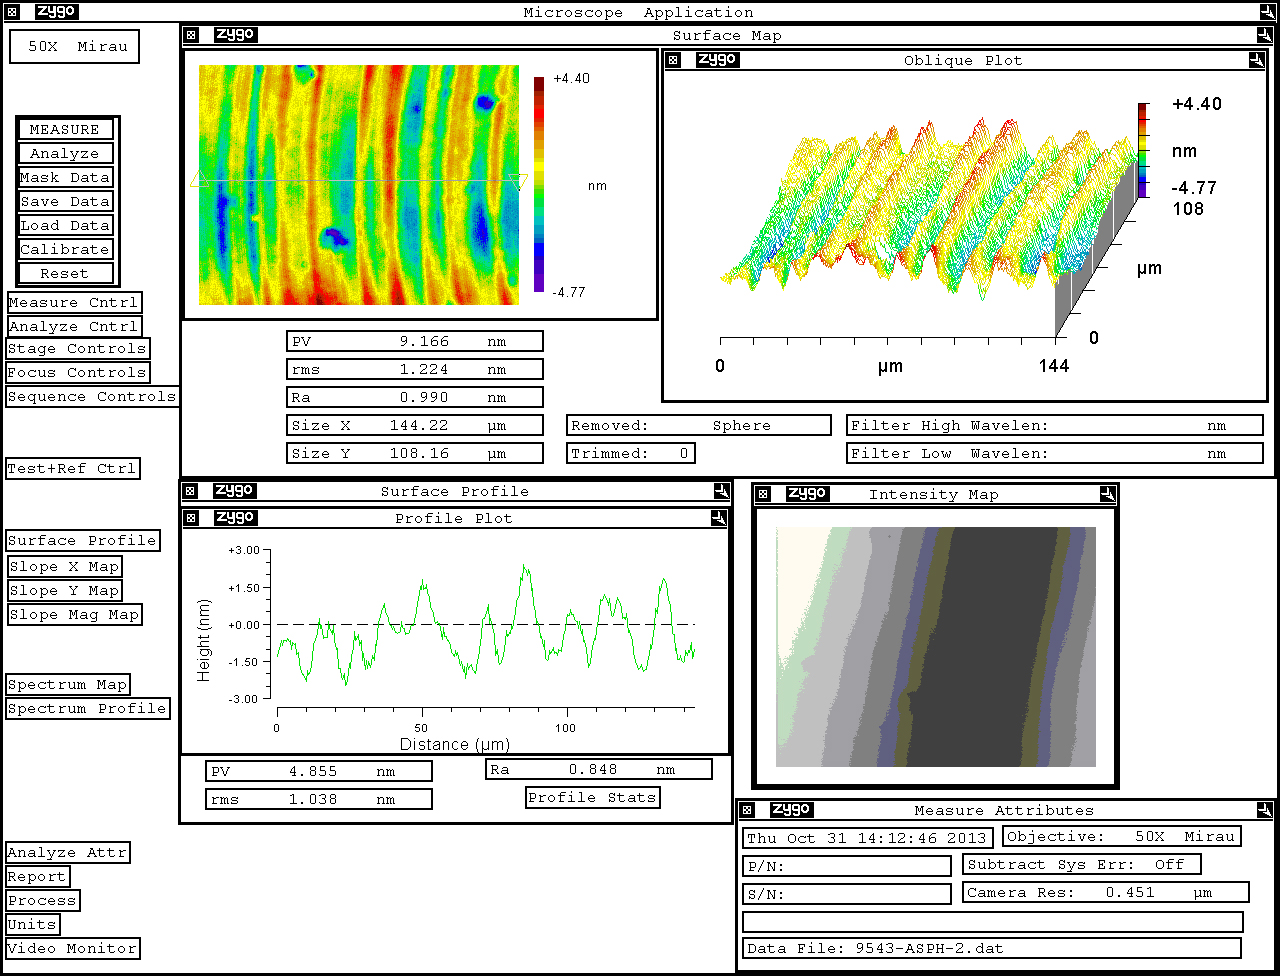Open the Surface Profile window menu icon
The height and width of the screenshot is (976, 1280).
point(192,491)
